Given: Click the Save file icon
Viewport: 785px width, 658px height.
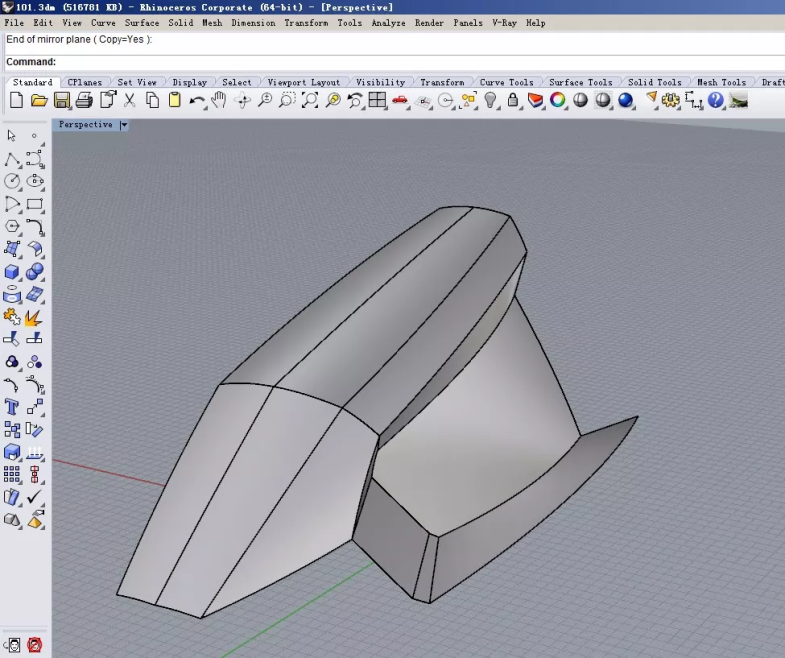Looking at the screenshot, I should coord(62,100).
